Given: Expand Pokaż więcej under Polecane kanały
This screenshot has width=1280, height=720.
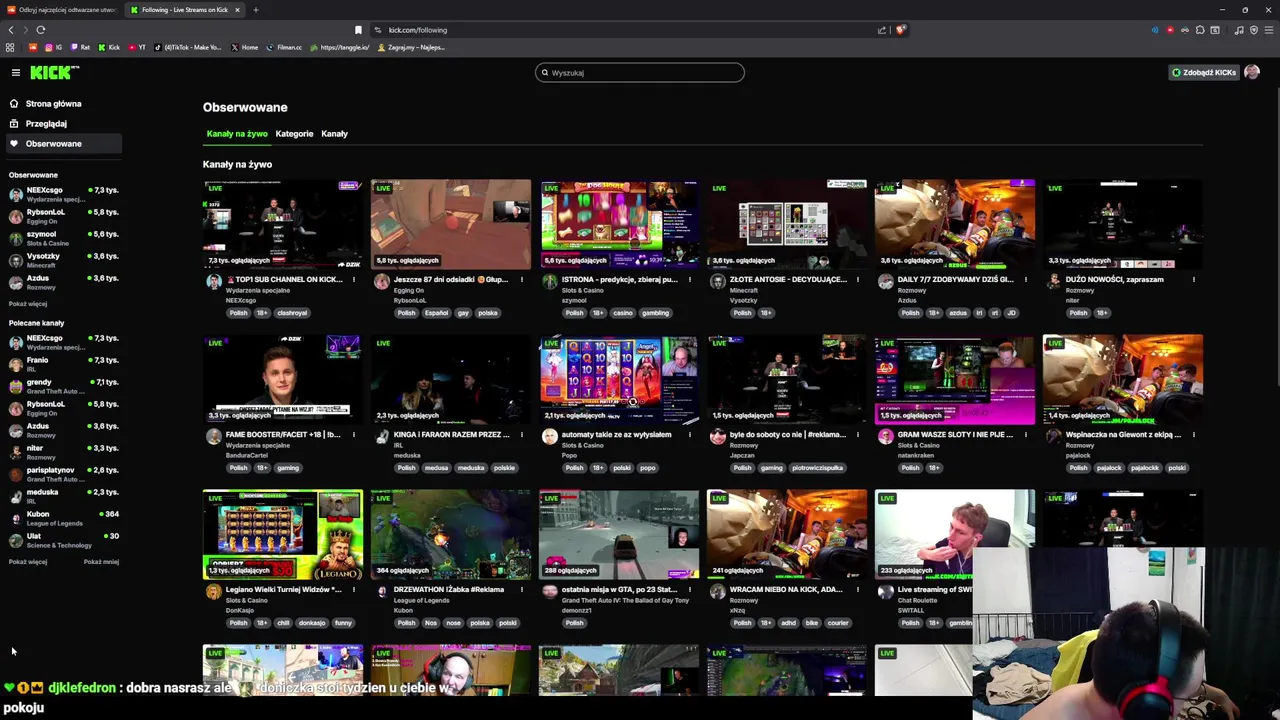Looking at the screenshot, I should click(28, 562).
